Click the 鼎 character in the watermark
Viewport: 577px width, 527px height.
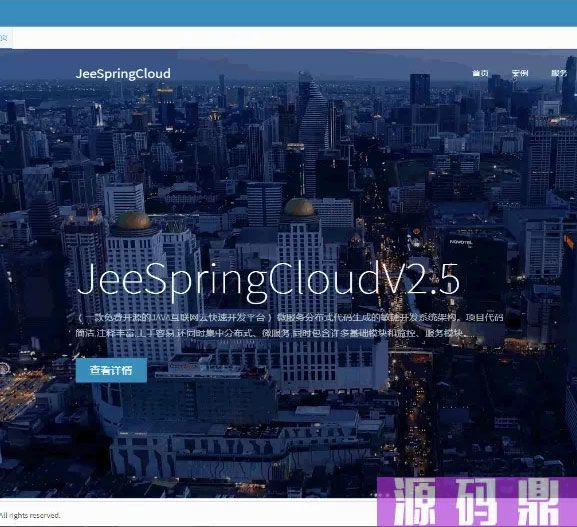click(x=538, y=502)
